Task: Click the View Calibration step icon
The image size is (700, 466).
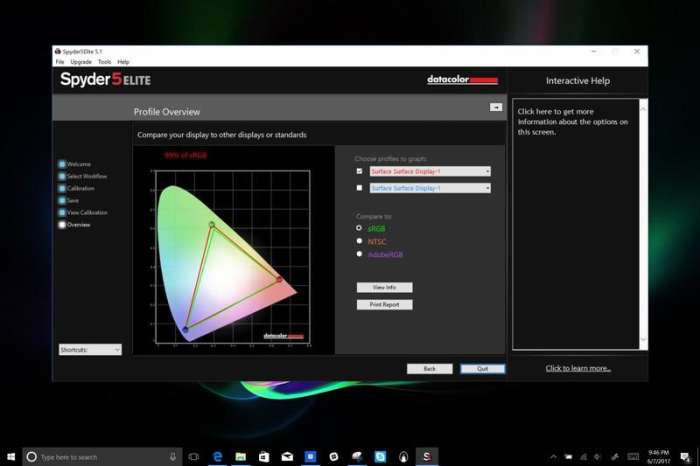Action: [x=62, y=212]
